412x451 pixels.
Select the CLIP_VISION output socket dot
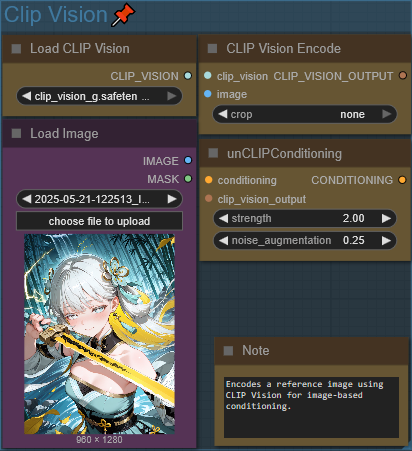(188, 76)
